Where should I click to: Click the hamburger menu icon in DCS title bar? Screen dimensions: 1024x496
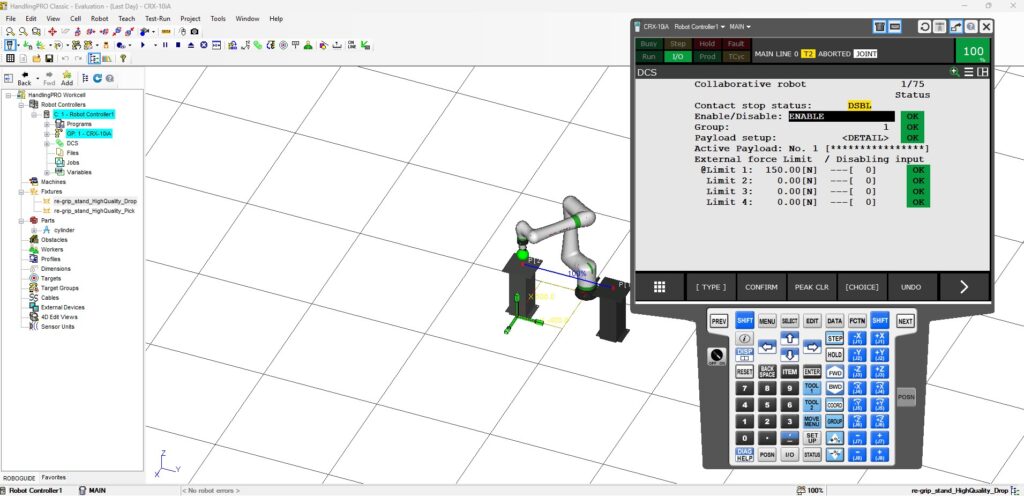click(x=969, y=72)
